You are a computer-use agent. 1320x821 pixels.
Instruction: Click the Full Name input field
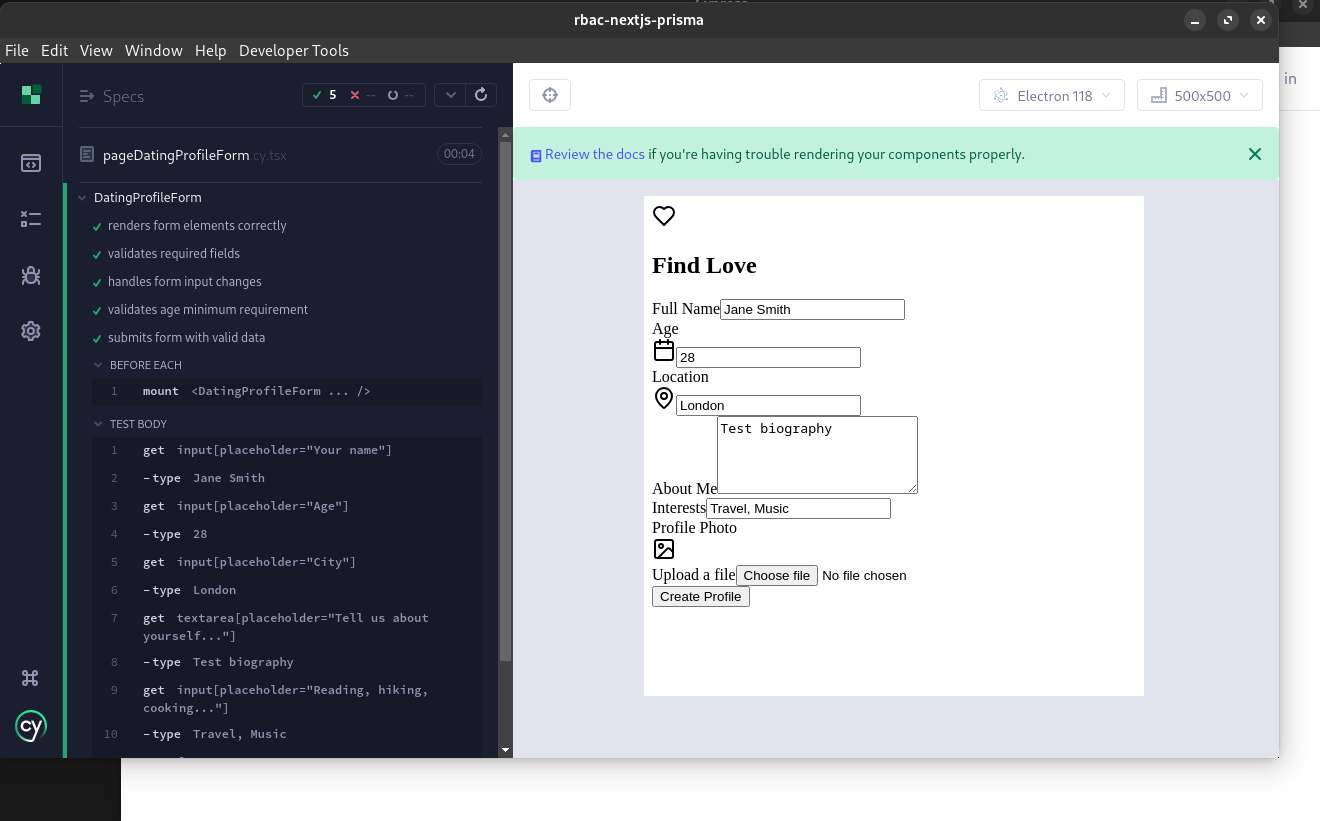[x=812, y=309]
